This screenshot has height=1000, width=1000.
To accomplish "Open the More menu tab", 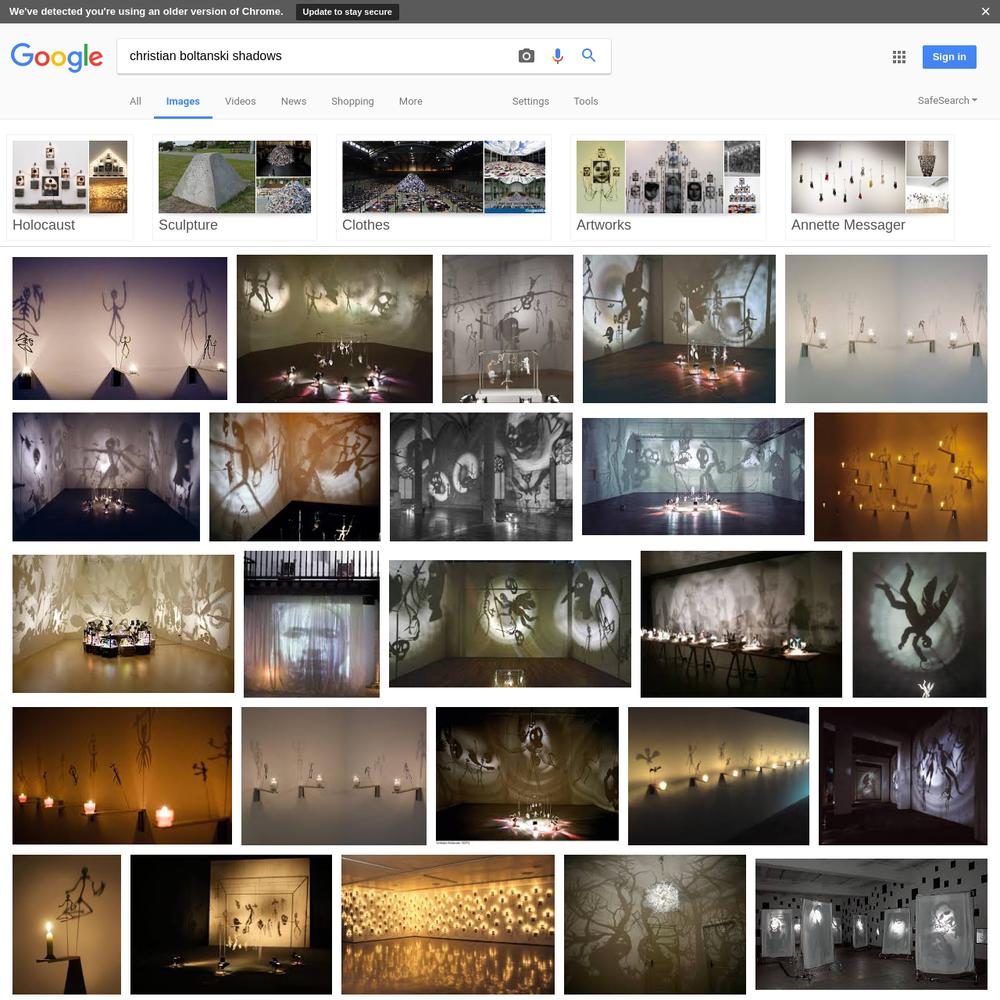I will pos(411,101).
